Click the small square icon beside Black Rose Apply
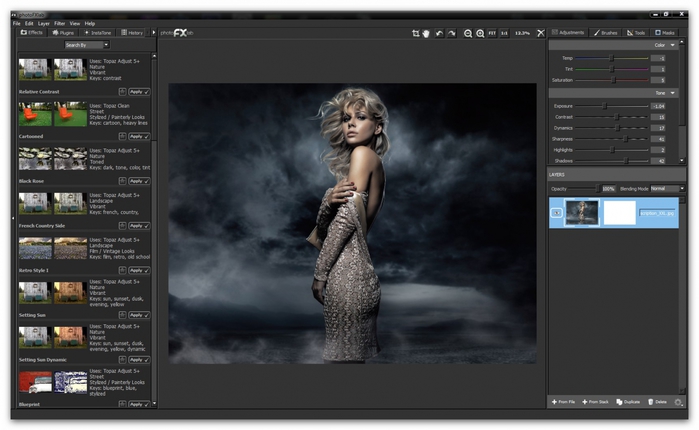699x430 pixels. tap(122, 181)
